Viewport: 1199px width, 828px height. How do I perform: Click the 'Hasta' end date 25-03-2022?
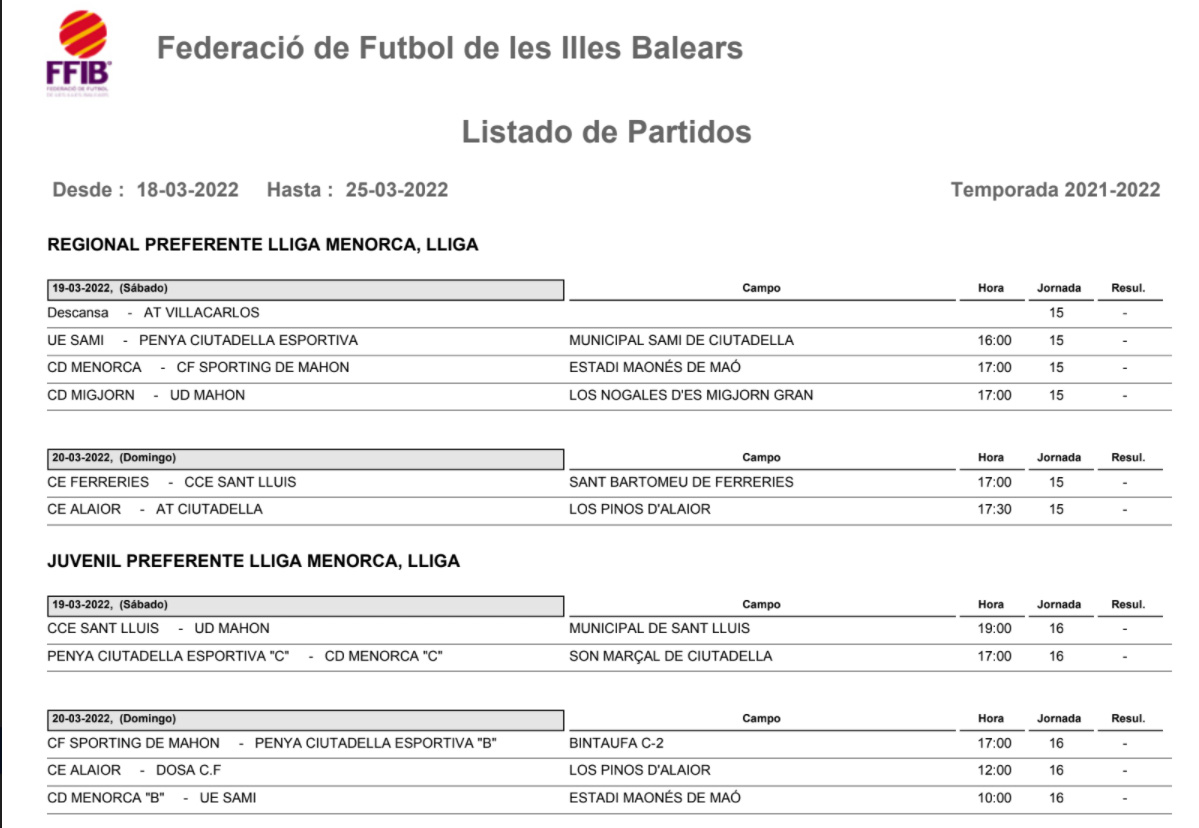396,190
